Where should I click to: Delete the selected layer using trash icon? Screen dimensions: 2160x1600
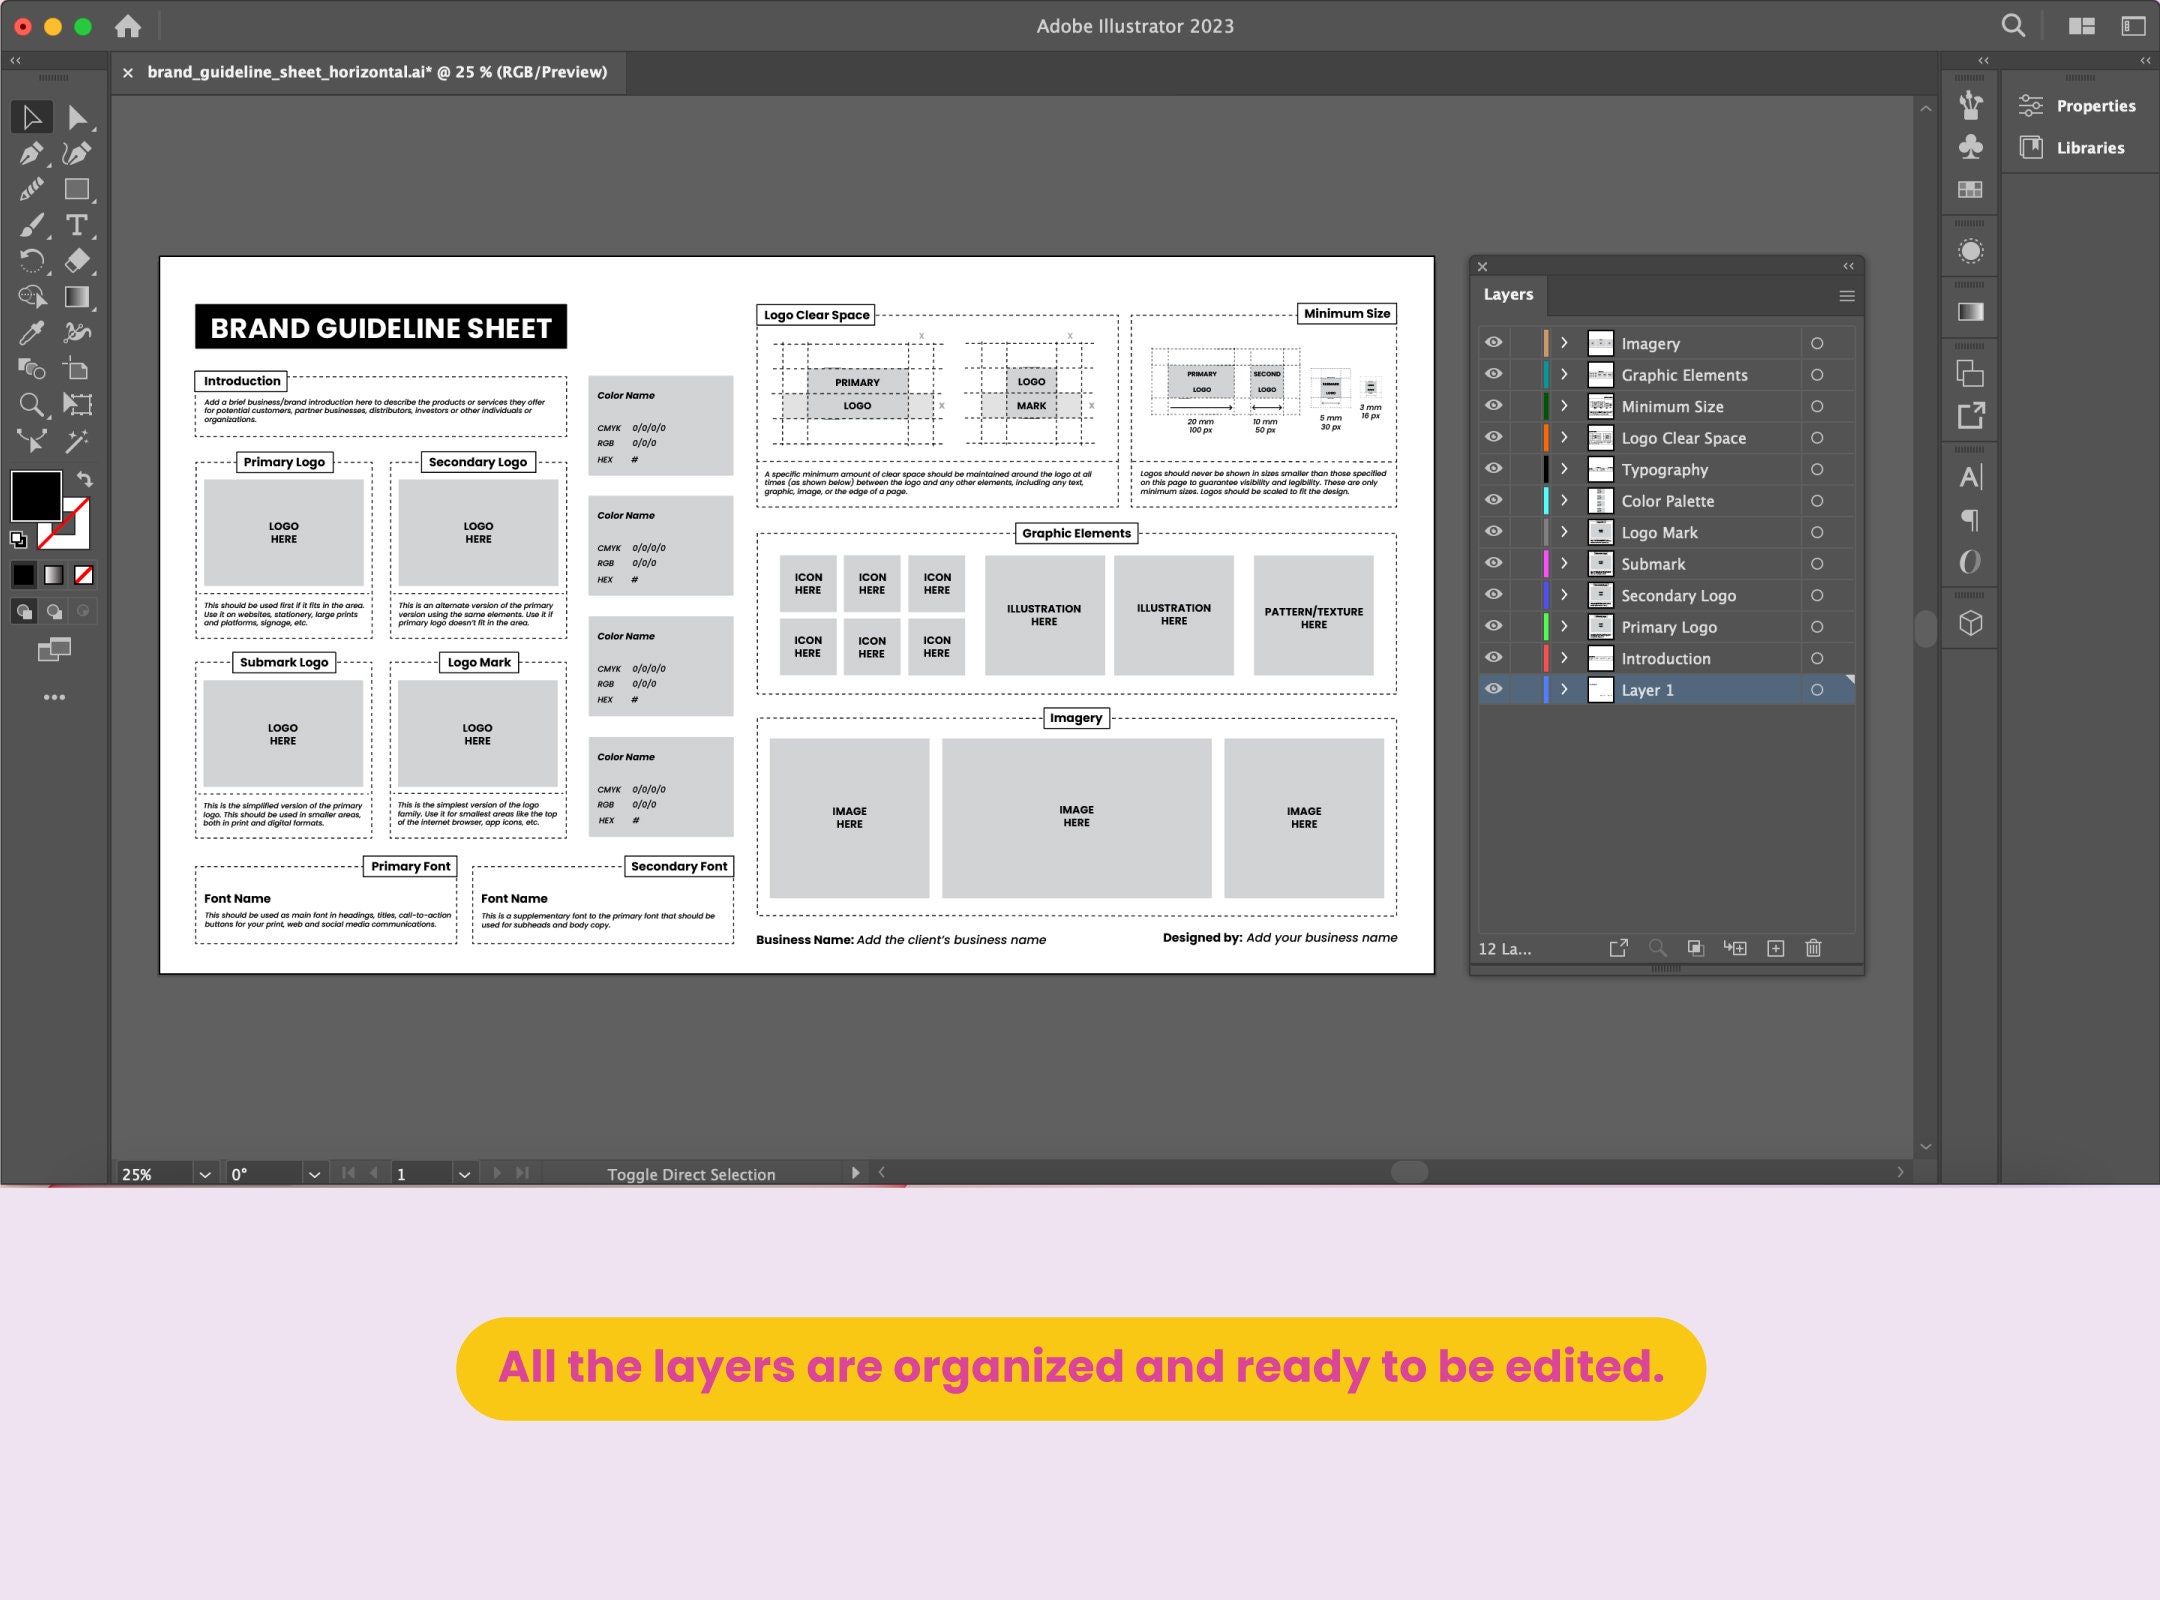[1814, 948]
